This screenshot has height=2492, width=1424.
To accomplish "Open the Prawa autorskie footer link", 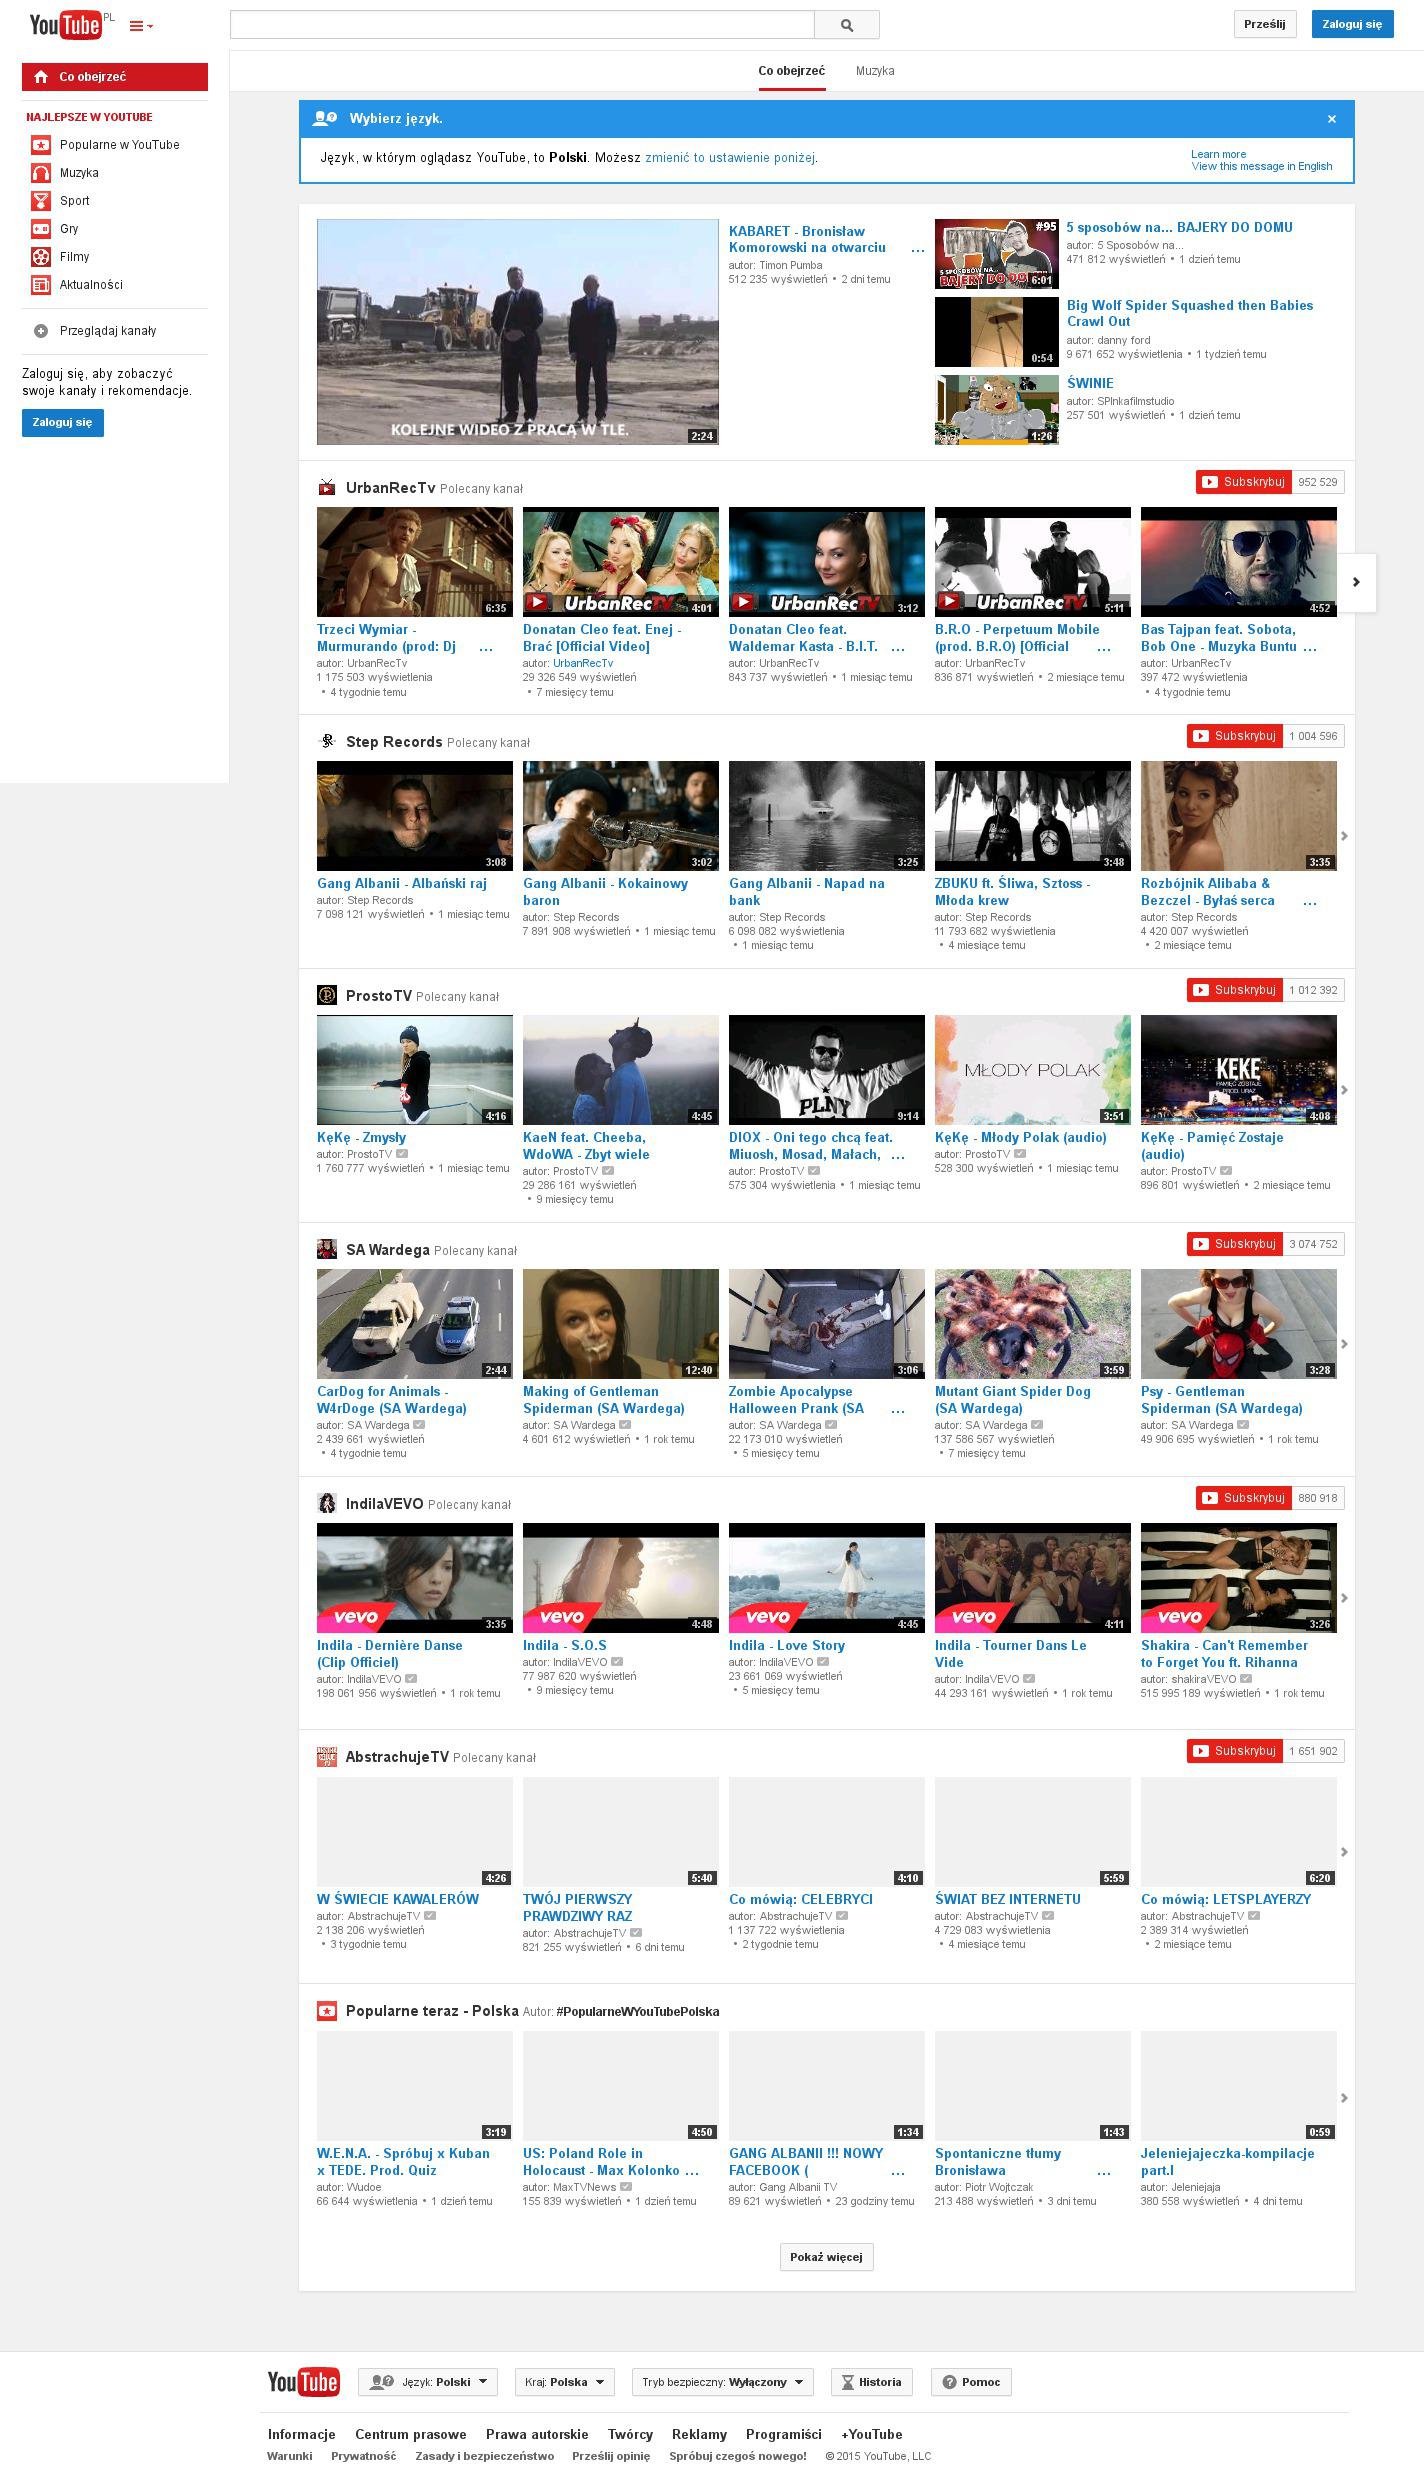I will (537, 2434).
